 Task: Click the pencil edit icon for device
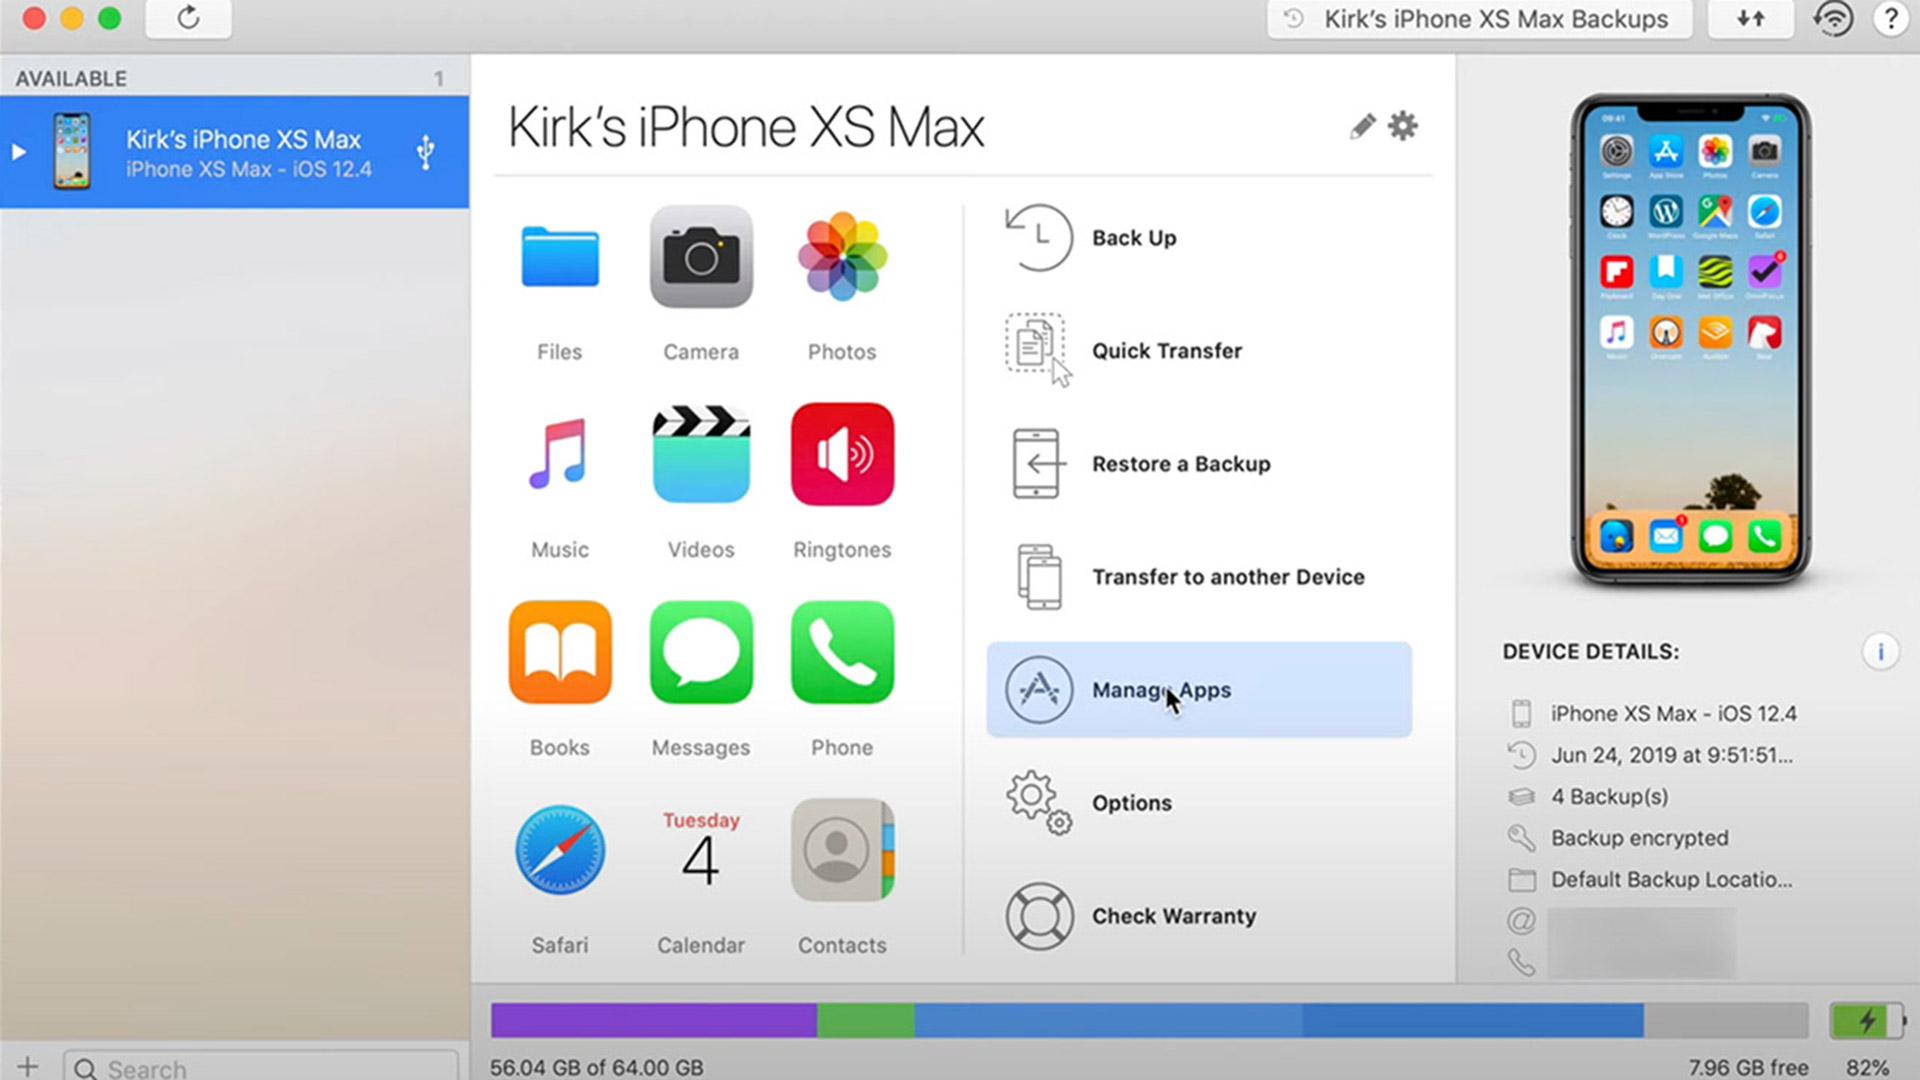point(1360,125)
